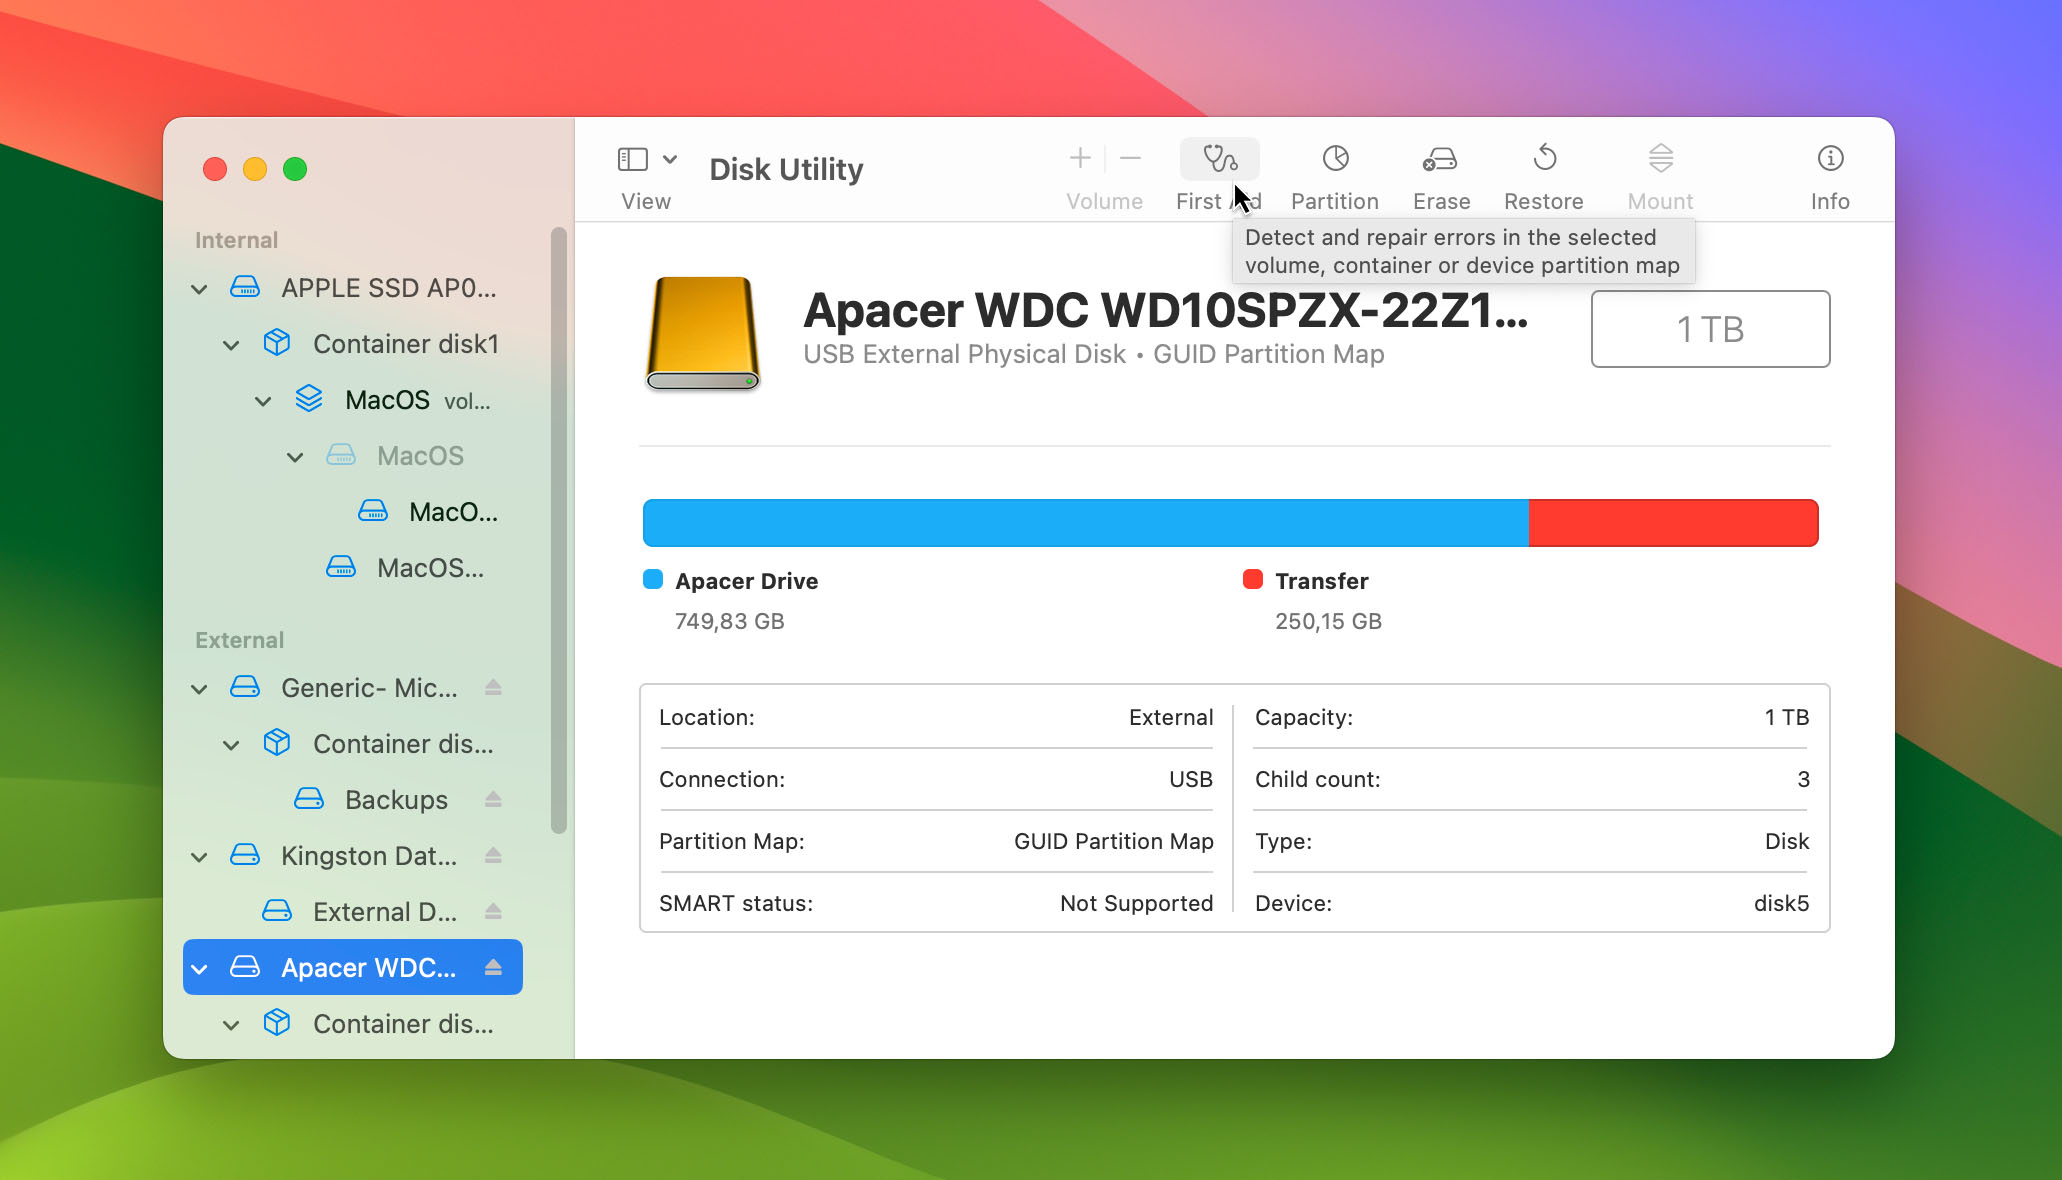
Task: Click the Child count value 3
Action: (1803, 779)
